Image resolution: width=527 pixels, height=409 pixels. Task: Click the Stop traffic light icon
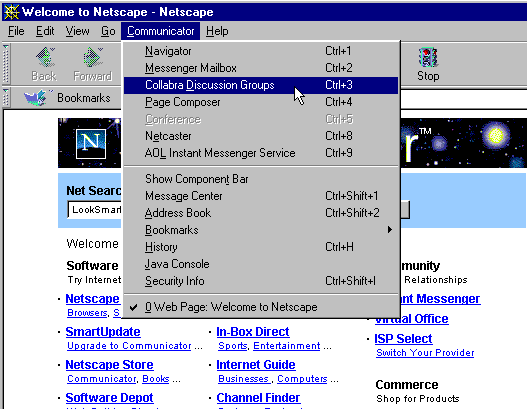coord(428,57)
